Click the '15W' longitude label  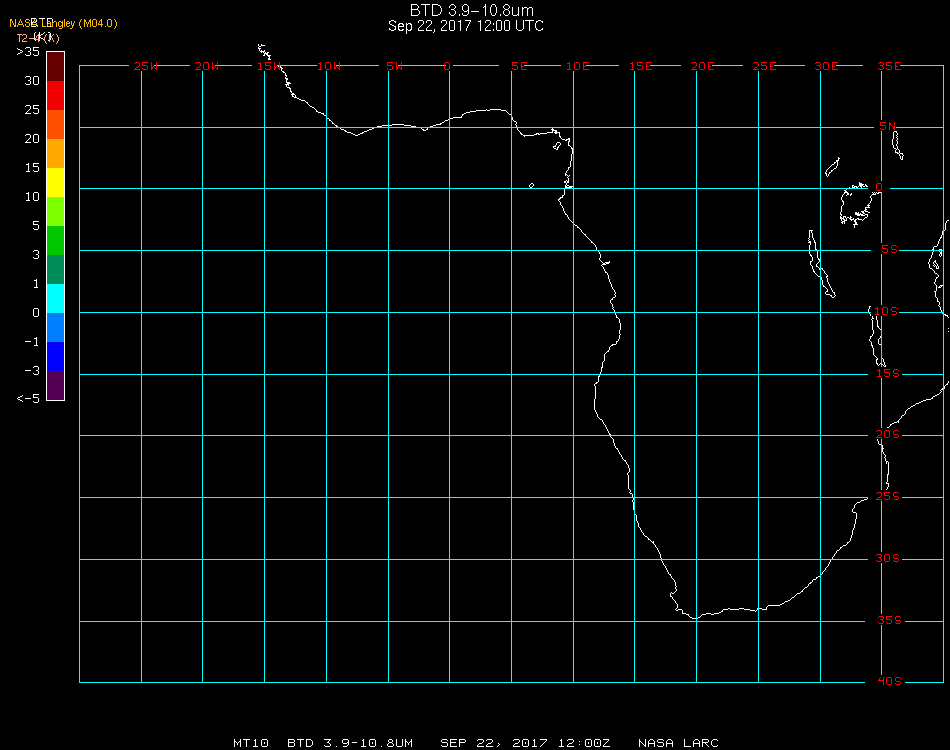[x=268, y=66]
